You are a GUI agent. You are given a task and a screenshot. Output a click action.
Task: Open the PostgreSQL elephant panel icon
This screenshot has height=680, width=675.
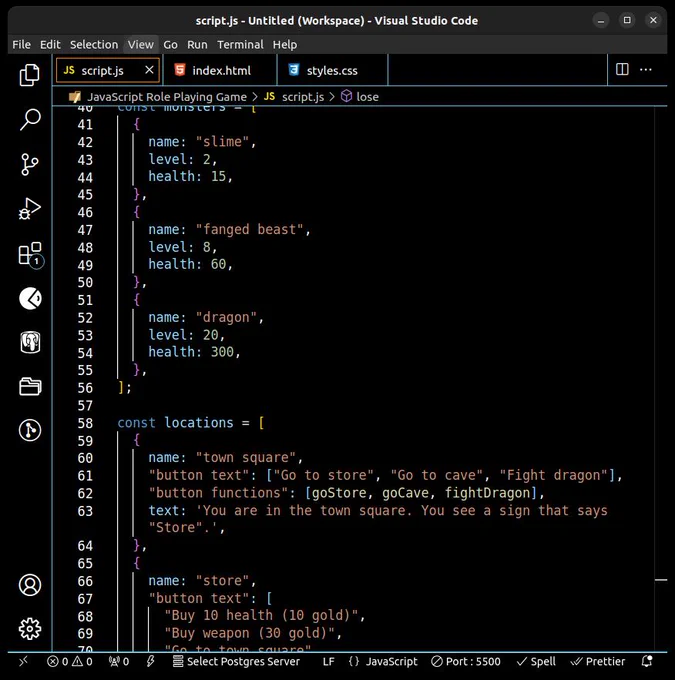coord(30,343)
